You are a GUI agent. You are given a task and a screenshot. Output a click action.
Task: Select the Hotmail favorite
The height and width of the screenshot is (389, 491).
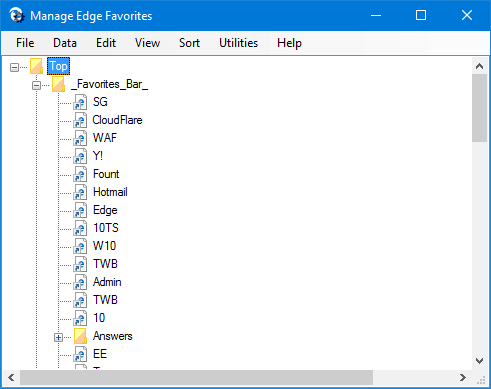click(x=110, y=192)
